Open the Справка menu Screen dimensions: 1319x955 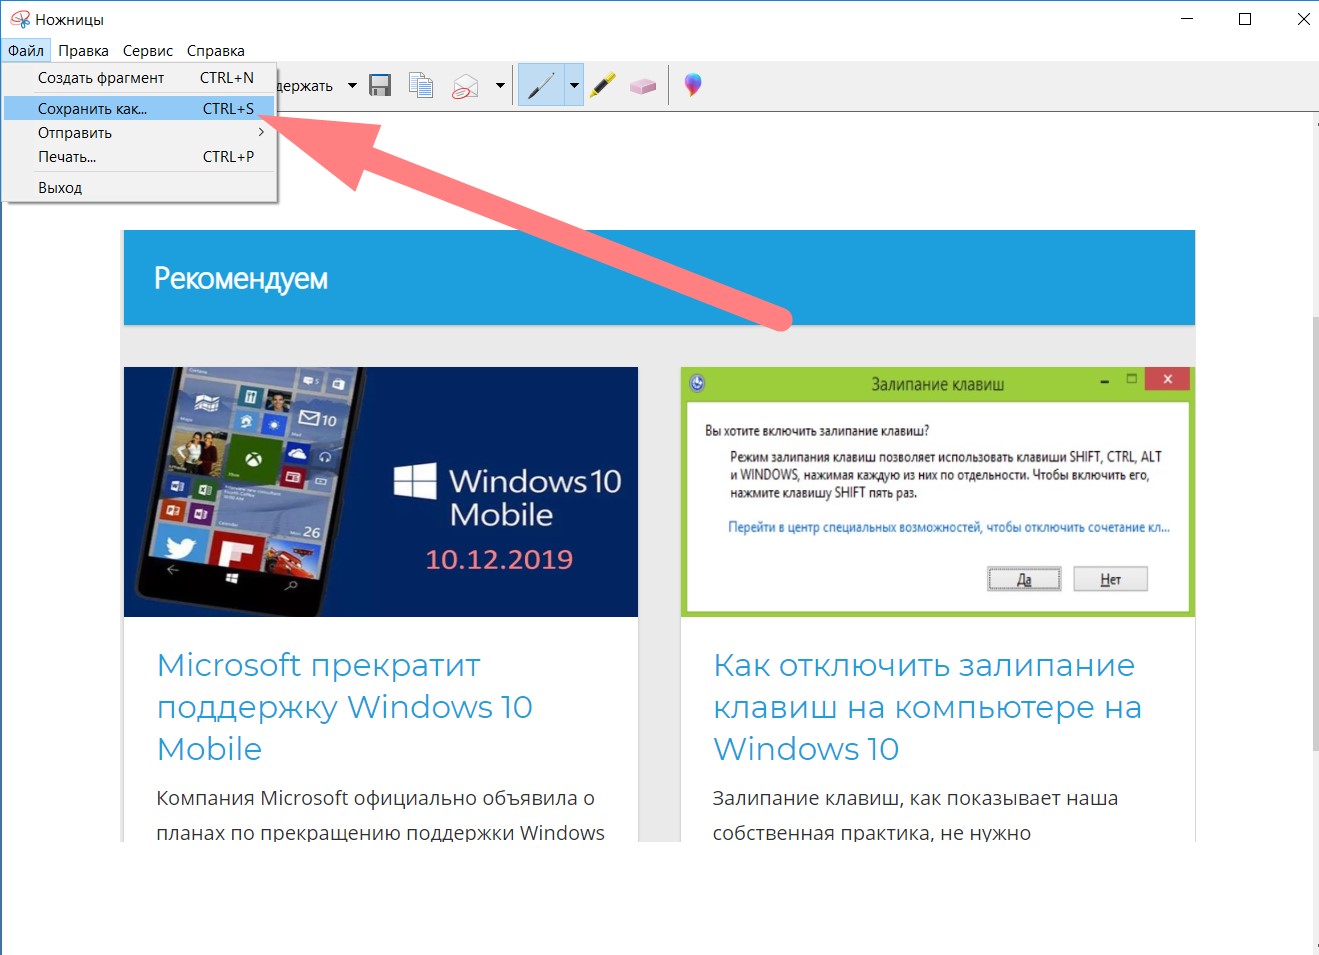[x=215, y=50]
